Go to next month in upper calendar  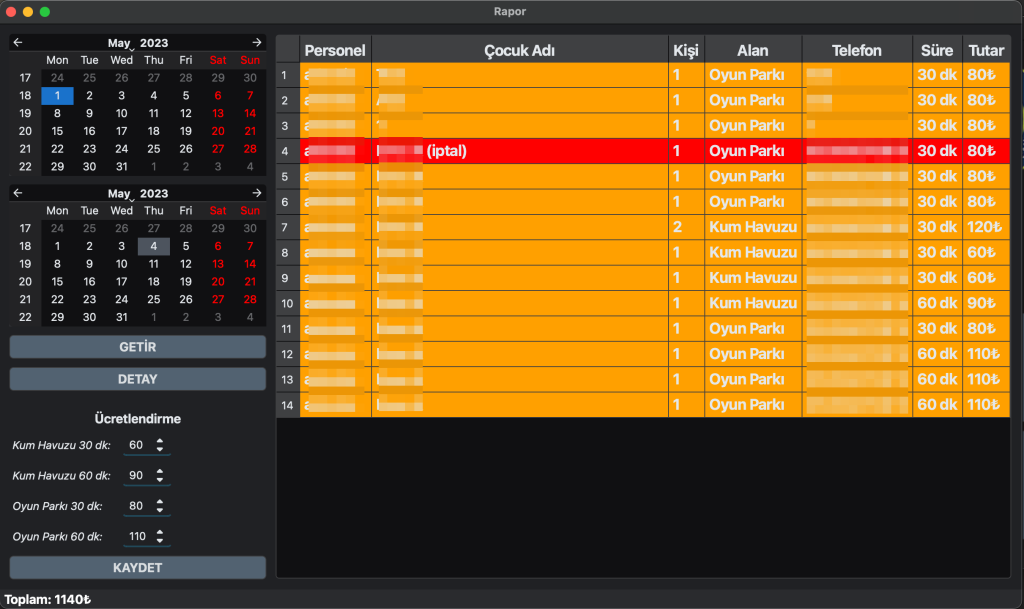[257, 42]
